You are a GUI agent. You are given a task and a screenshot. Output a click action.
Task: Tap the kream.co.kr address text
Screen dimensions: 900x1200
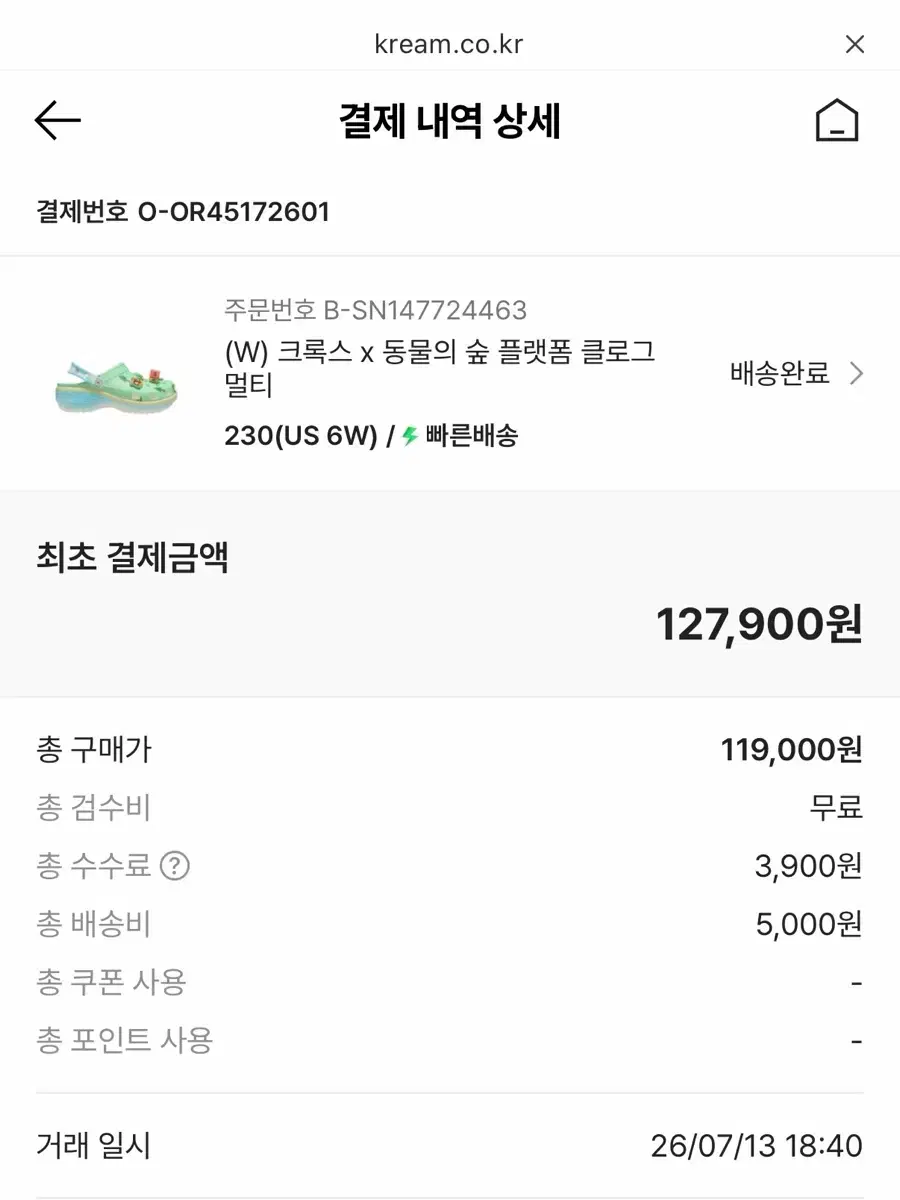click(449, 45)
